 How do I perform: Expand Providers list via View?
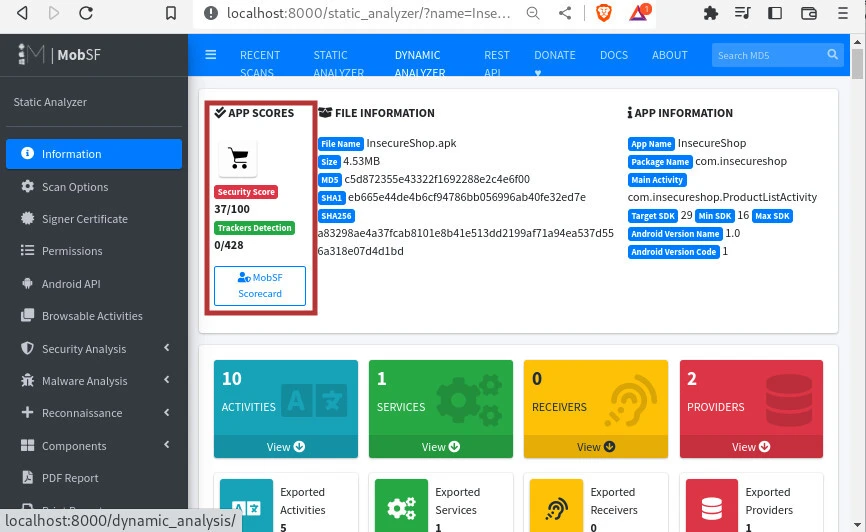pyautogui.click(x=751, y=447)
